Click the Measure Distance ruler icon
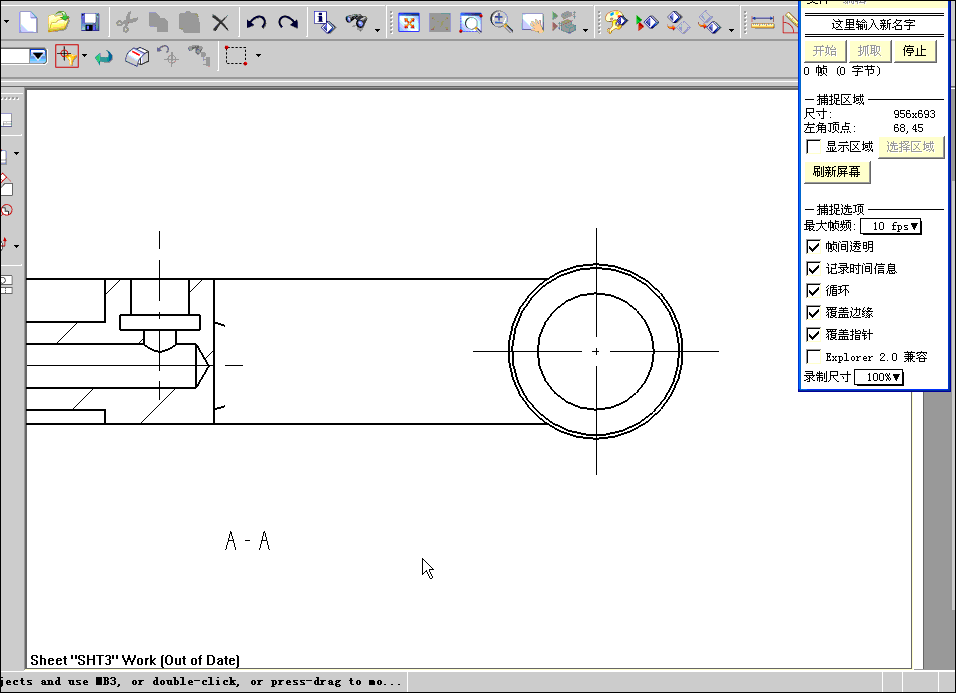Screen dimensions: 956x693 point(762,23)
